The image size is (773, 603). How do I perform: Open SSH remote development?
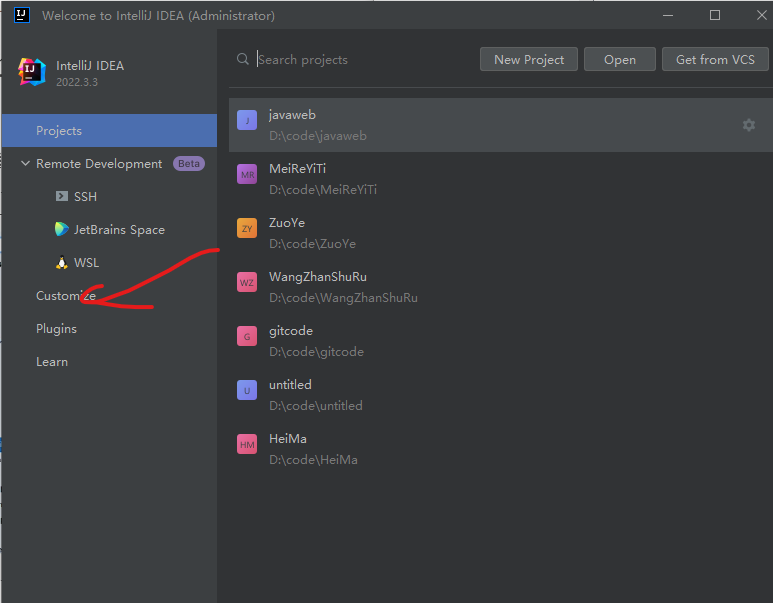point(85,197)
